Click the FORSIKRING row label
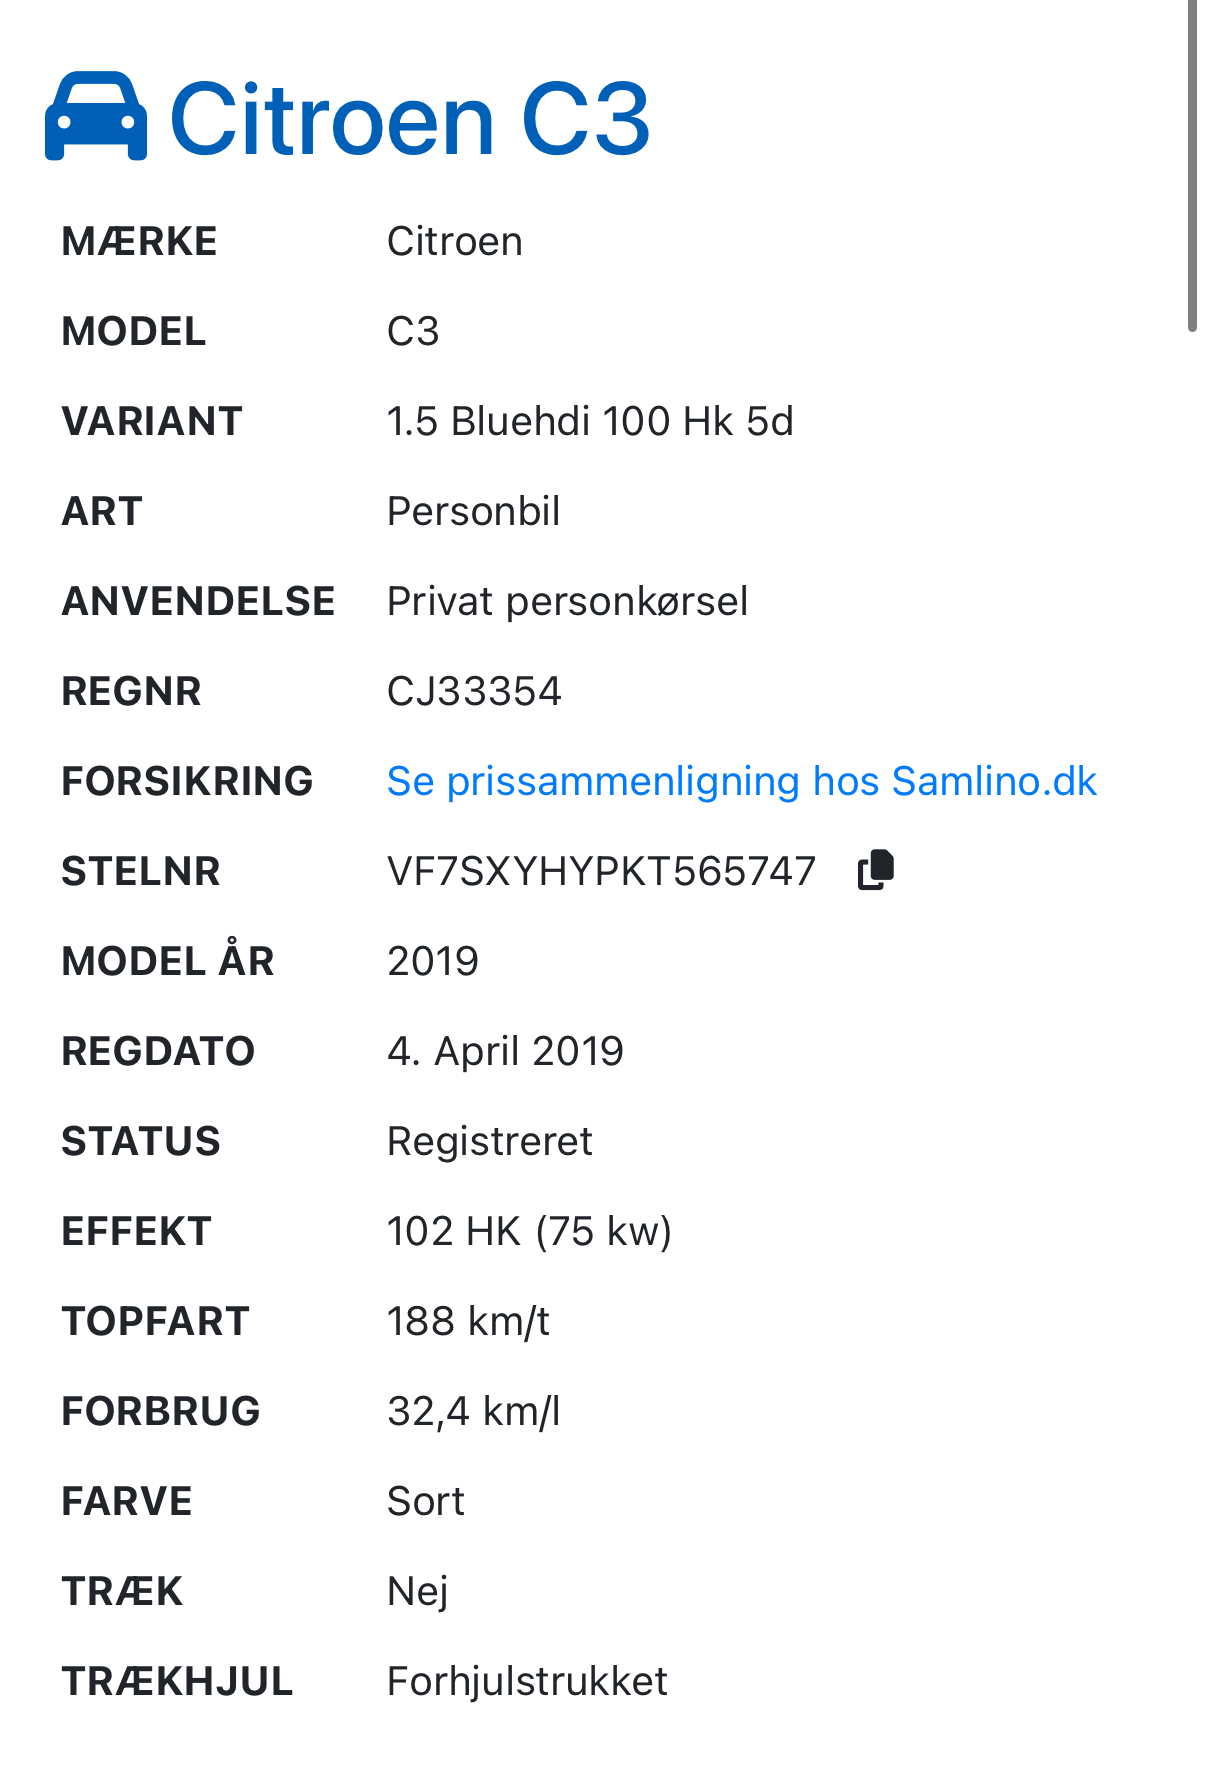This screenshot has height=1787, width=1206. (187, 782)
